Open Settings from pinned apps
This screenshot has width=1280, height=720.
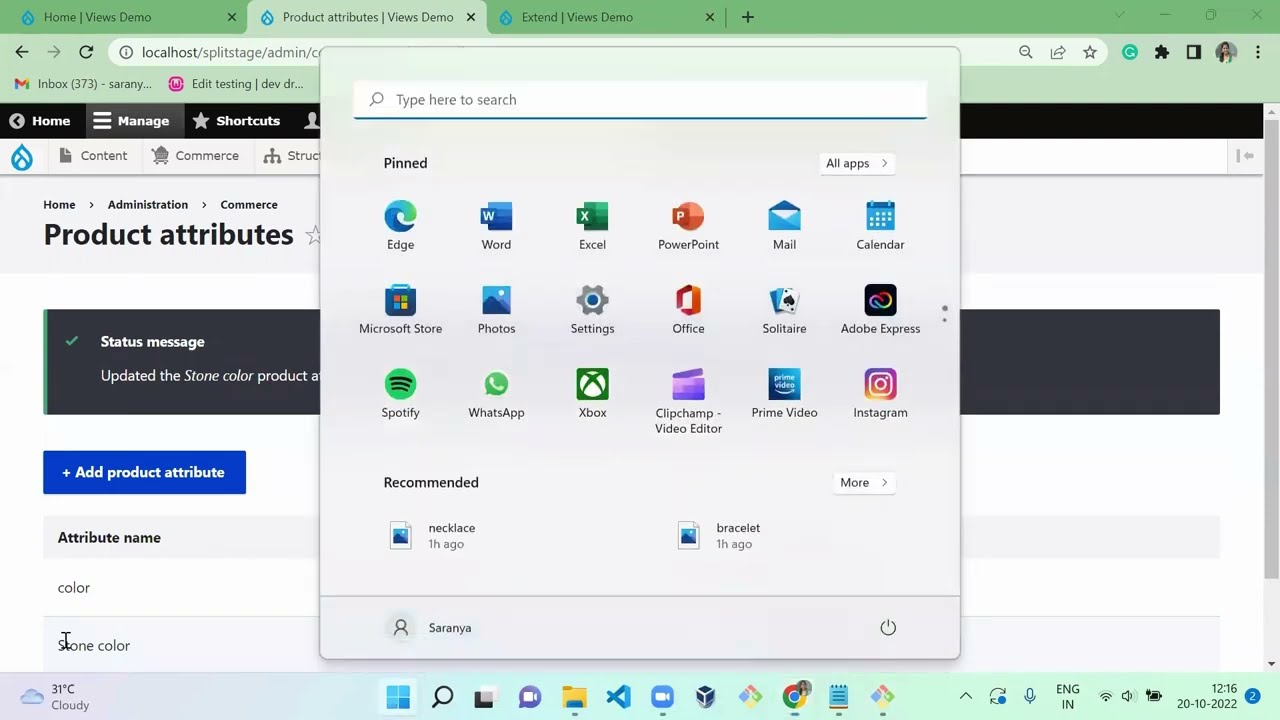click(592, 310)
